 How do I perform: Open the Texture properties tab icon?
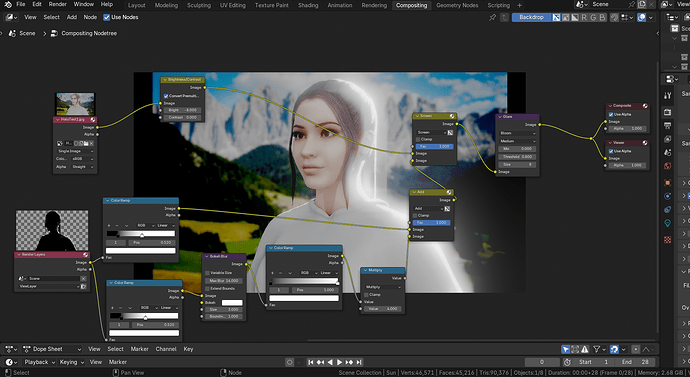pyautogui.click(x=668, y=240)
